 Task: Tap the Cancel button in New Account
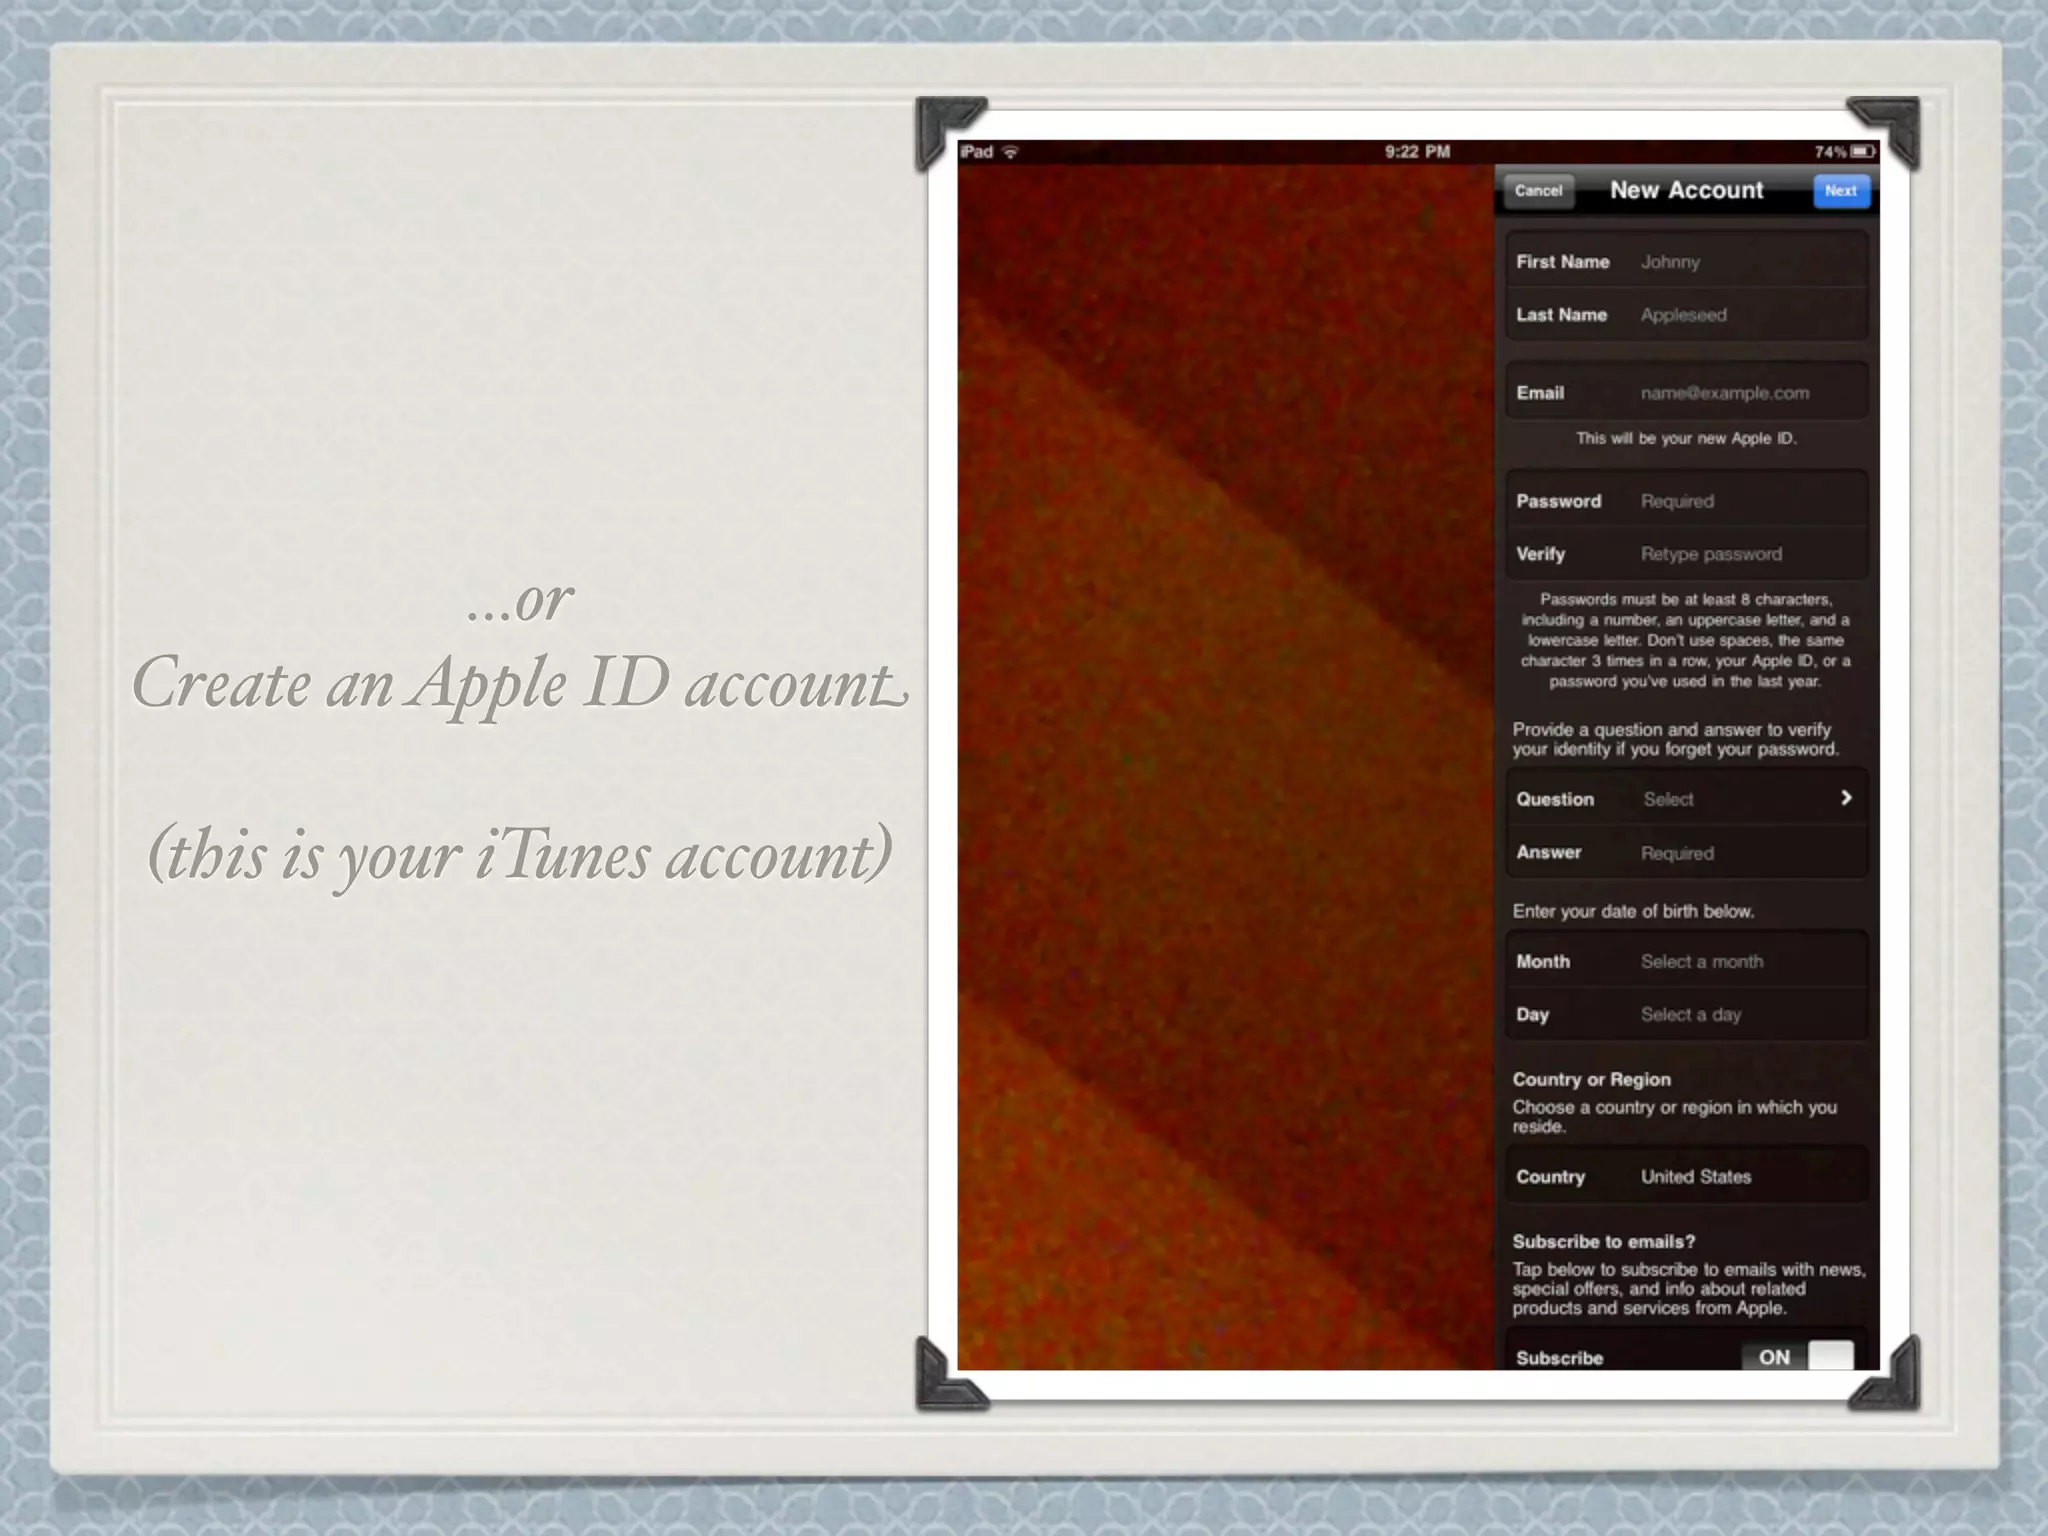(x=1538, y=190)
